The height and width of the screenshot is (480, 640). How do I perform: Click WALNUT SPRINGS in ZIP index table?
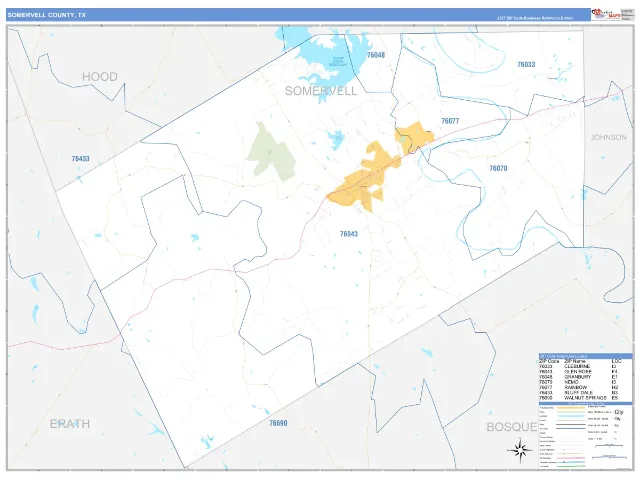[x=585, y=398]
